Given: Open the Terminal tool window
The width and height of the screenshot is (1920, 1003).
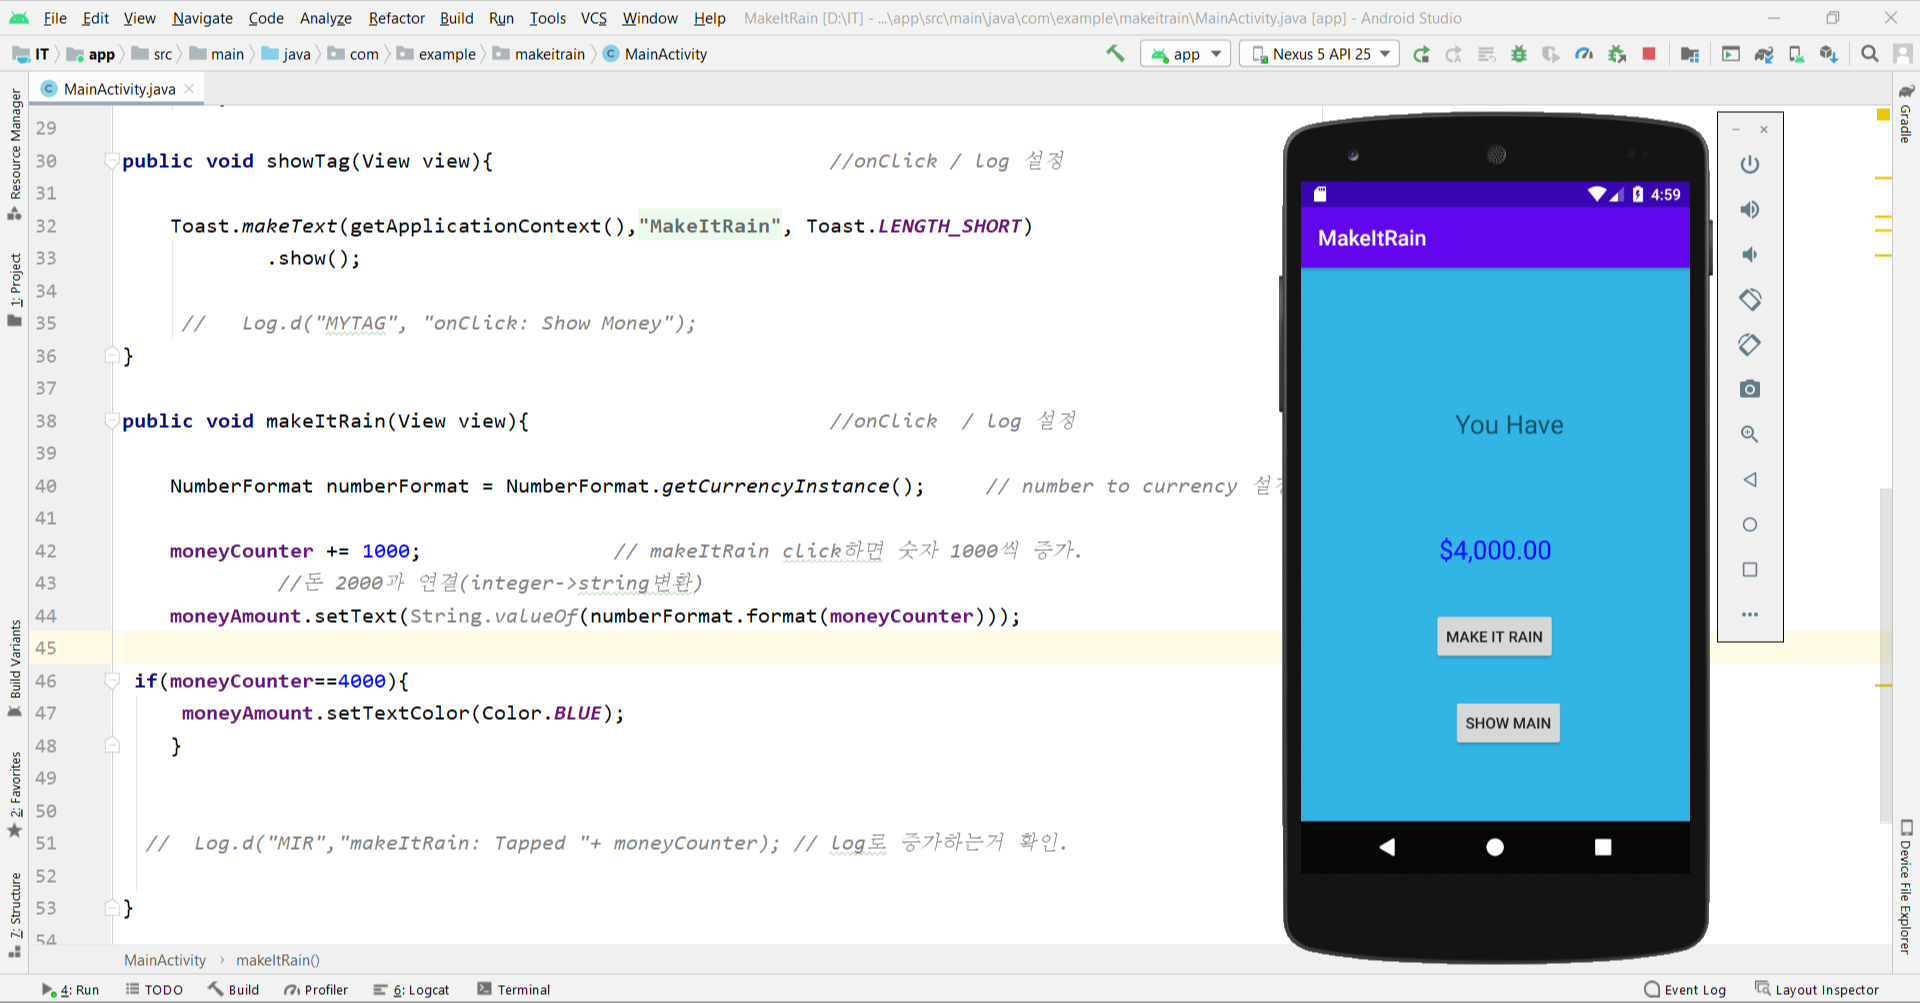Looking at the screenshot, I should coord(514,990).
